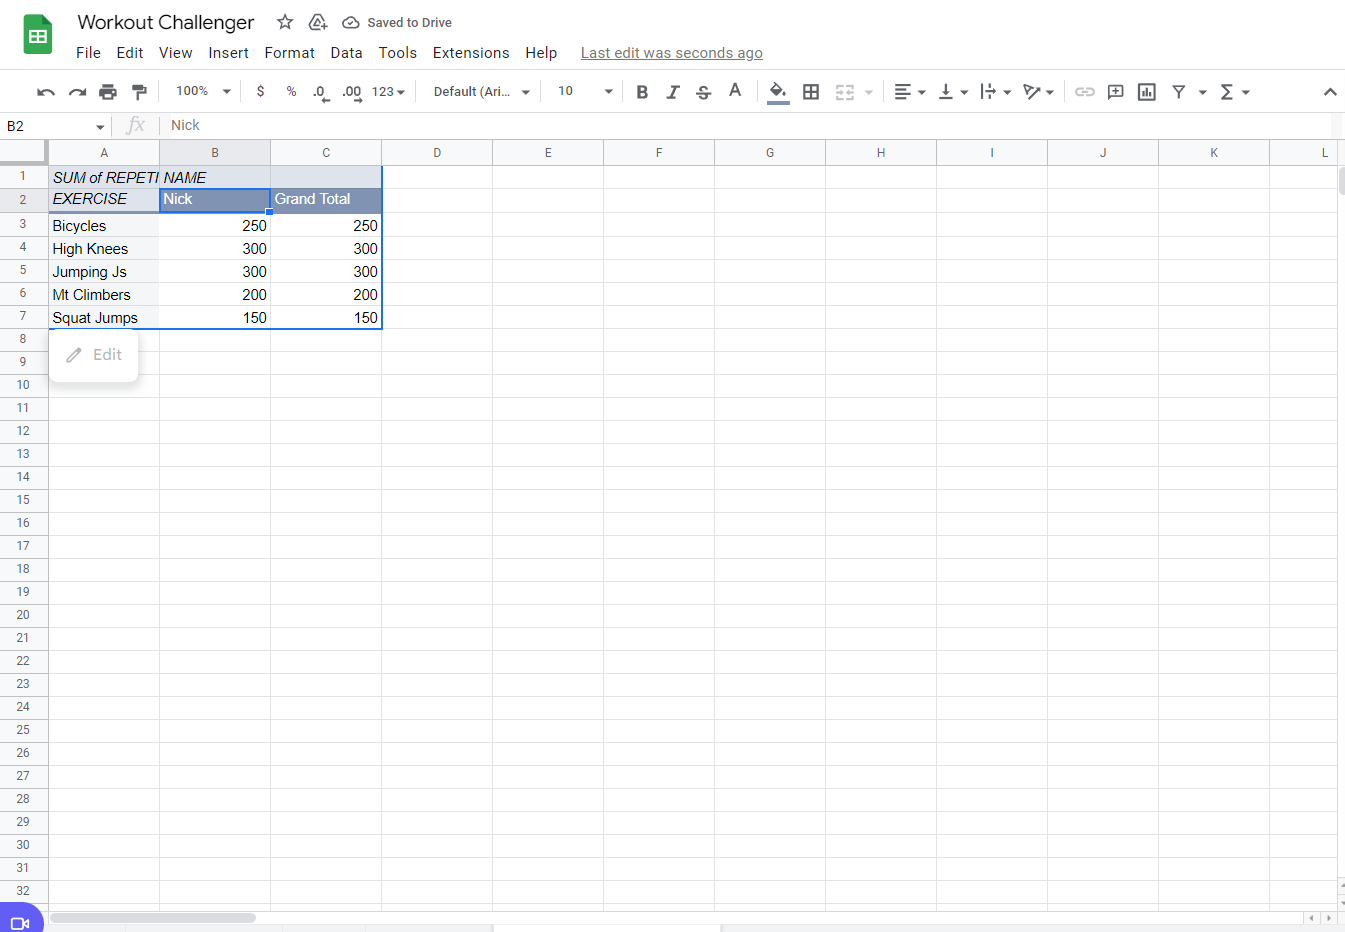Print the spreadsheet with printer icon
This screenshot has width=1345, height=932.
pos(108,92)
